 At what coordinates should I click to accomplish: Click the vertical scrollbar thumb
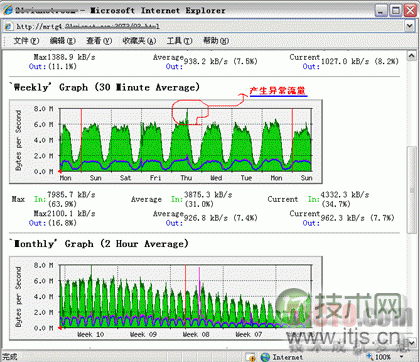pyautogui.click(x=411, y=190)
